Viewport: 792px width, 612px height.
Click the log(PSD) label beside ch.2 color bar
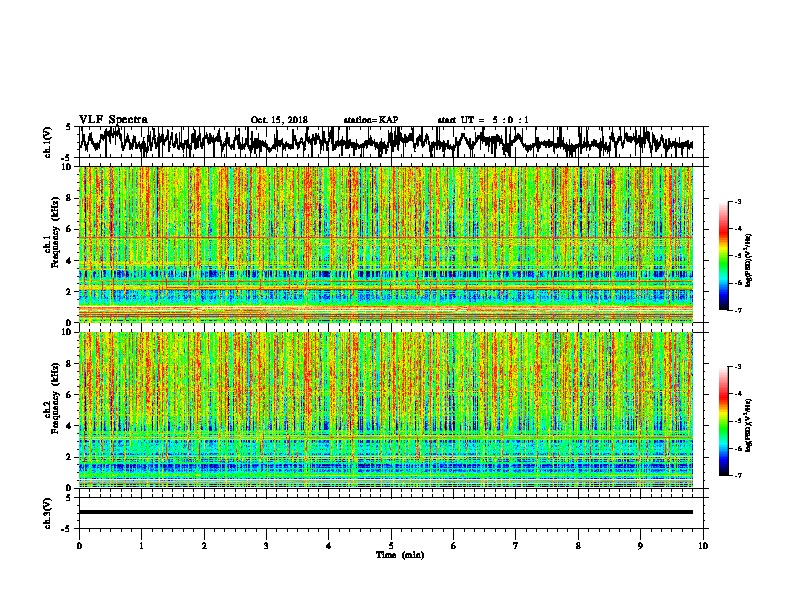click(748, 425)
